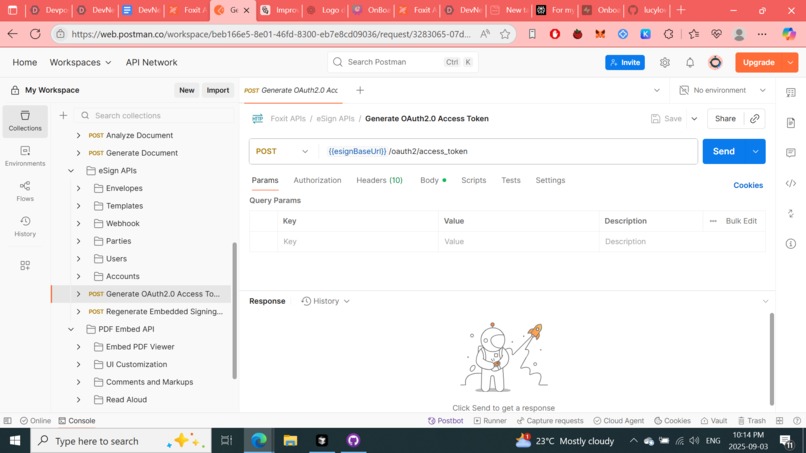806x453 pixels.
Task: Open the related requests icon in right sidebar
Action: click(x=791, y=213)
